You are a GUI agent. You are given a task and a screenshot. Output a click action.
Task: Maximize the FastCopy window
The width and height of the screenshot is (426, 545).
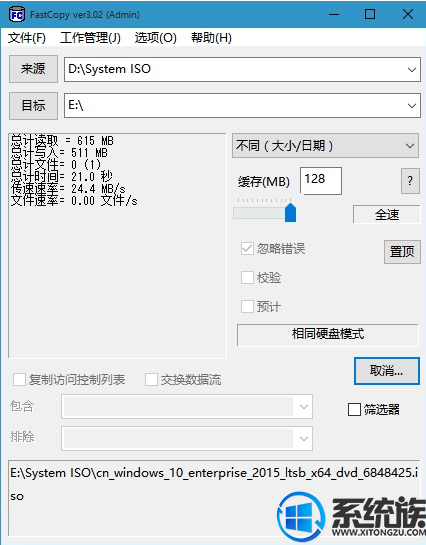click(x=370, y=15)
